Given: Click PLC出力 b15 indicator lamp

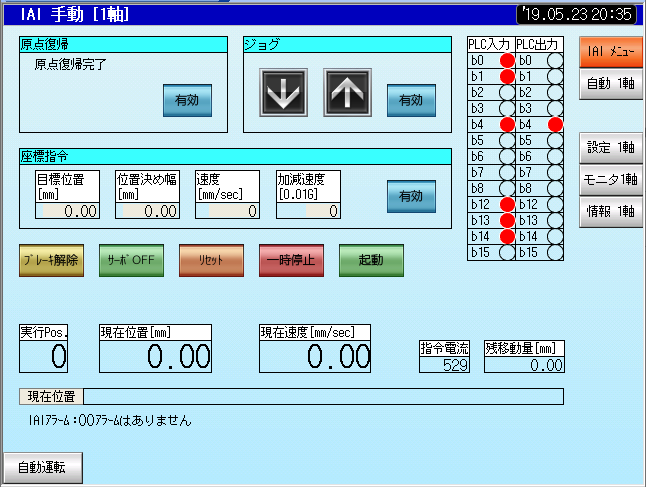Looking at the screenshot, I should pos(555,252).
